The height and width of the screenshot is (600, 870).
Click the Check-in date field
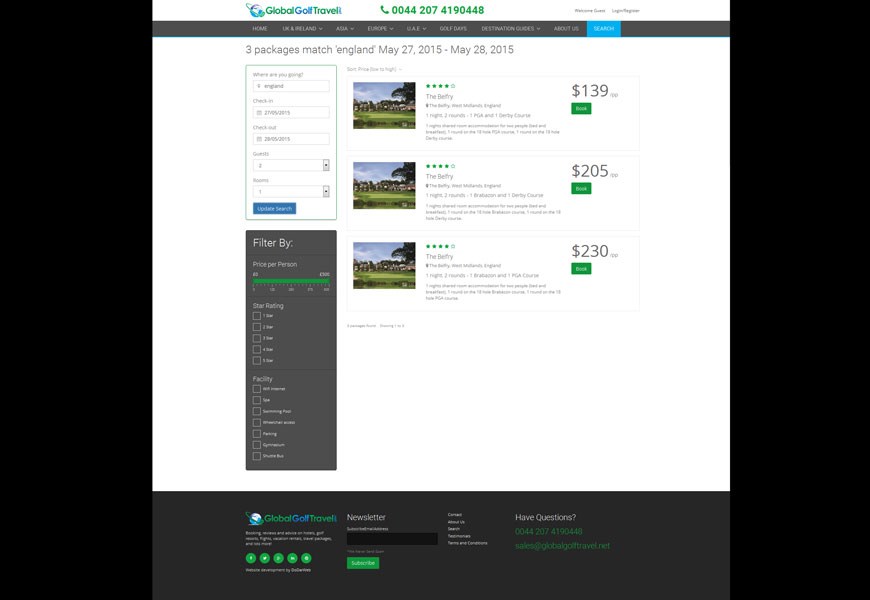tap(291, 113)
